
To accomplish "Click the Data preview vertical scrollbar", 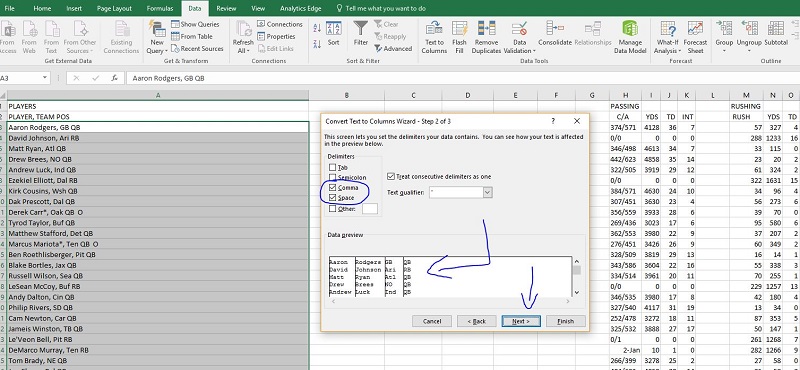I will tap(577, 277).
